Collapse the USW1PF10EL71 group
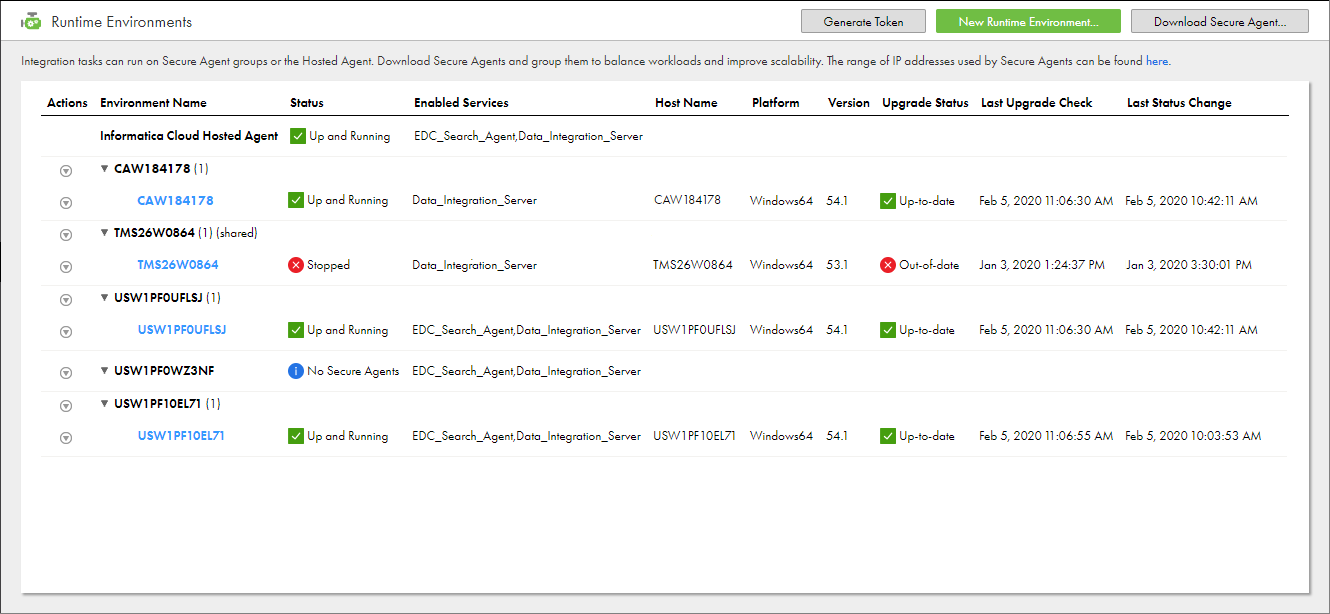Screen dimensions: 1330x614 click(x=105, y=404)
